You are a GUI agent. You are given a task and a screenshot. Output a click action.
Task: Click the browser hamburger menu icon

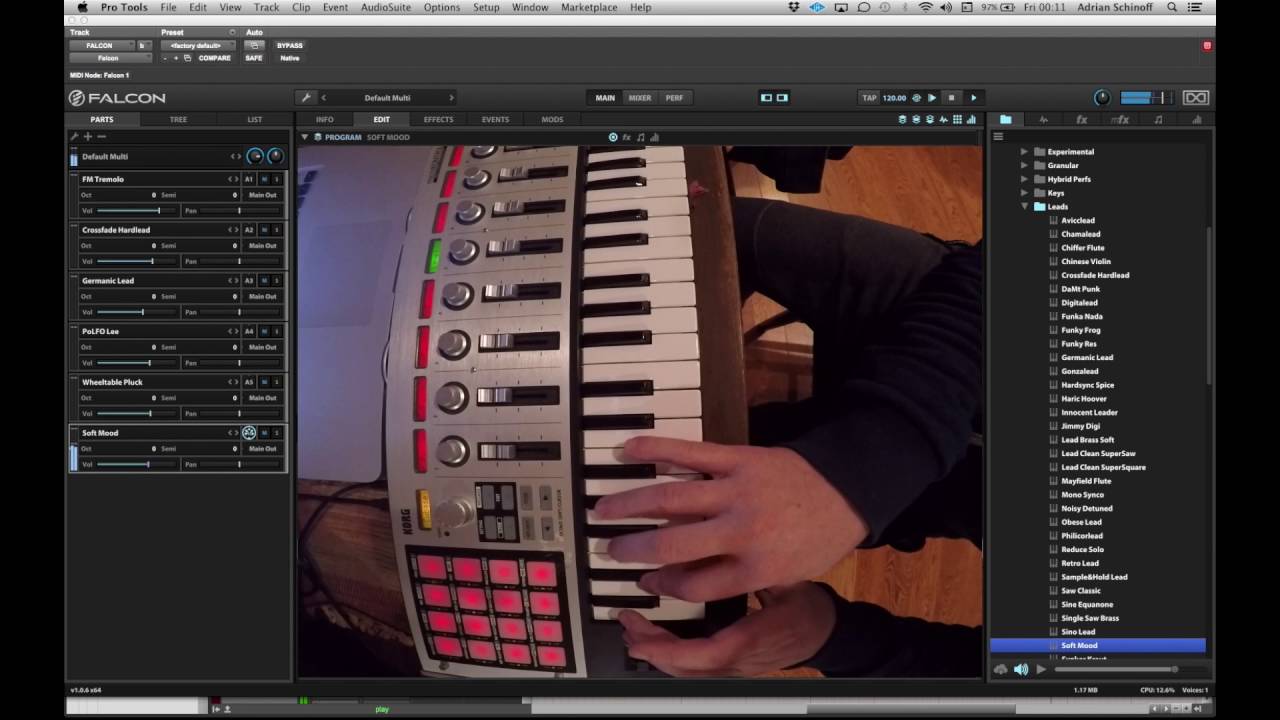point(998,137)
